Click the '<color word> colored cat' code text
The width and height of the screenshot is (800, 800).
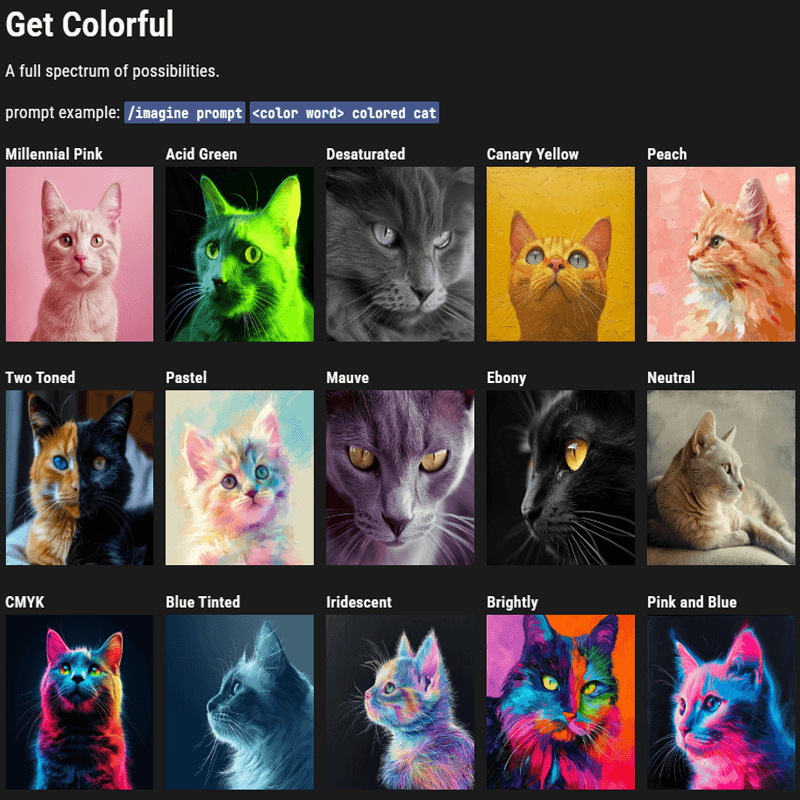tap(344, 113)
